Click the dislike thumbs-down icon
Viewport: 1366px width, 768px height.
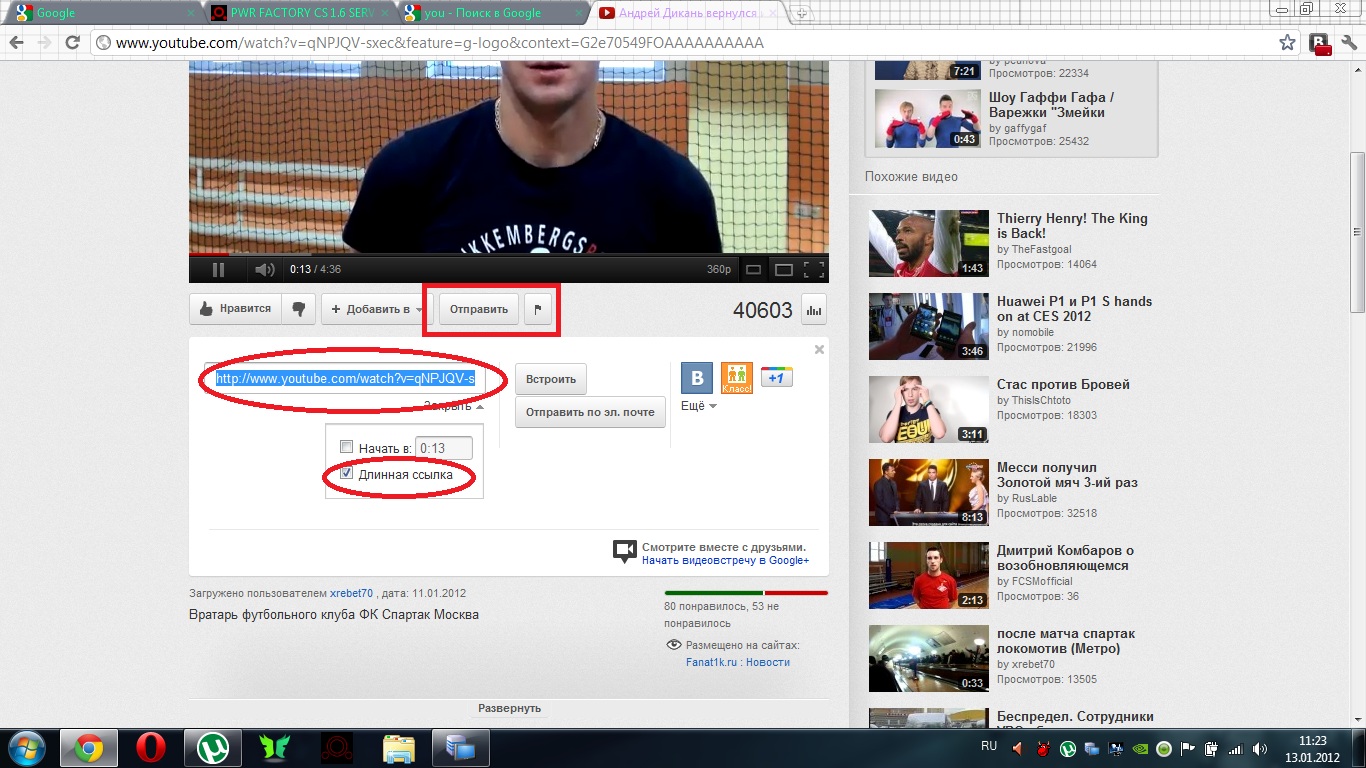pos(299,309)
